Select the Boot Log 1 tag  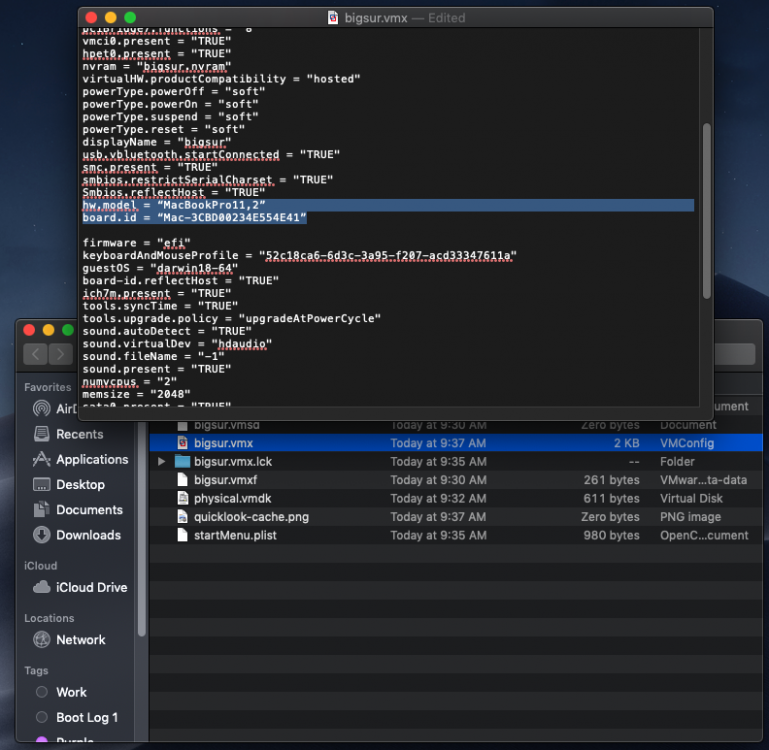pyautogui.click(x=77, y=717)
